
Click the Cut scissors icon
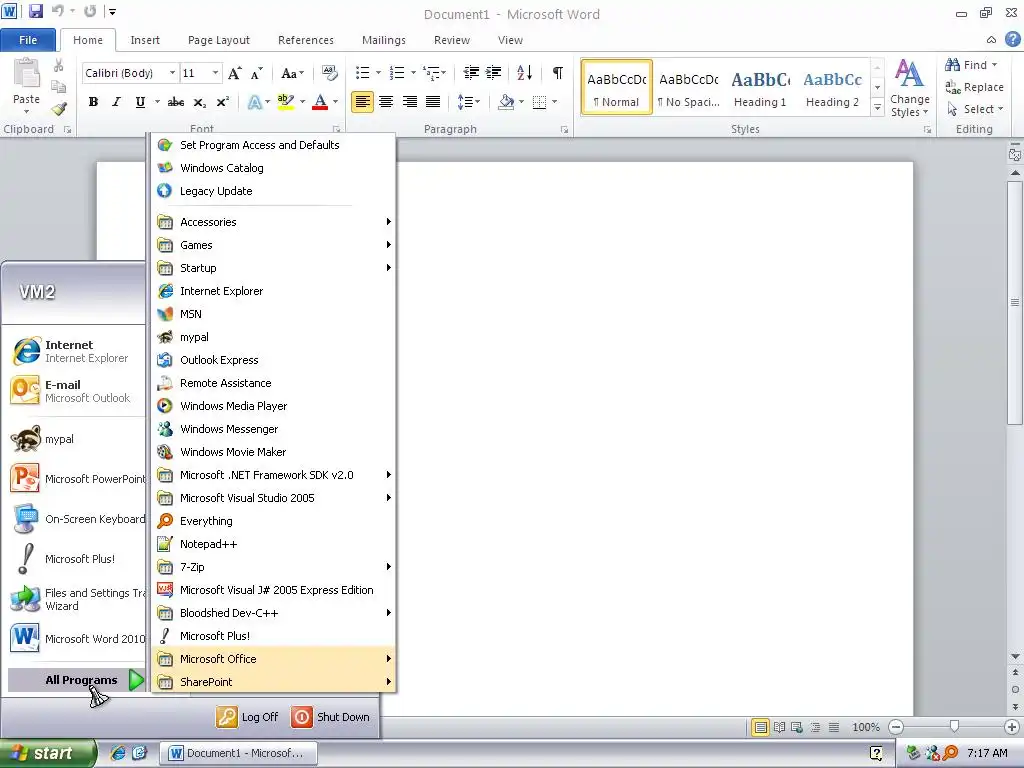pos(59,65)
